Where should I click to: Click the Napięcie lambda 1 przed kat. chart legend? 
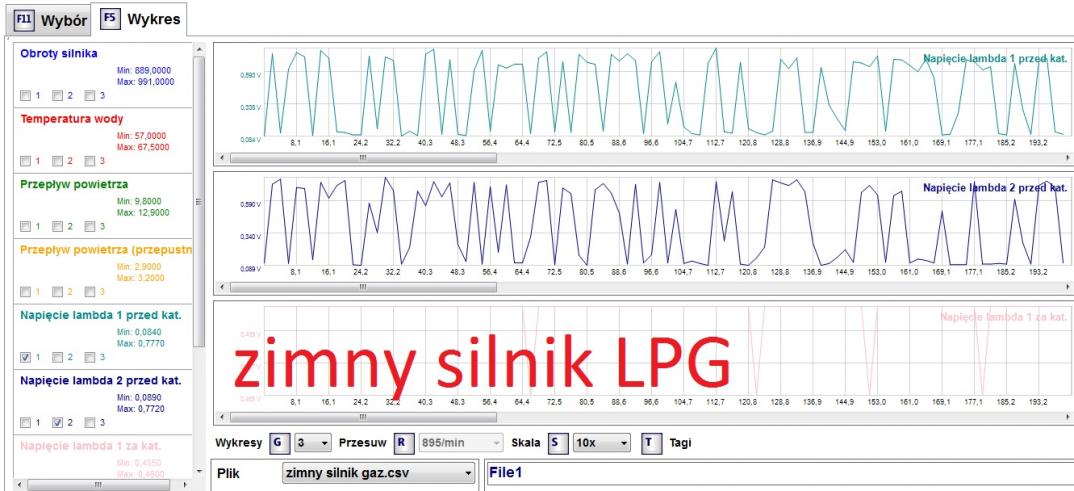click(x=995, y=59)
